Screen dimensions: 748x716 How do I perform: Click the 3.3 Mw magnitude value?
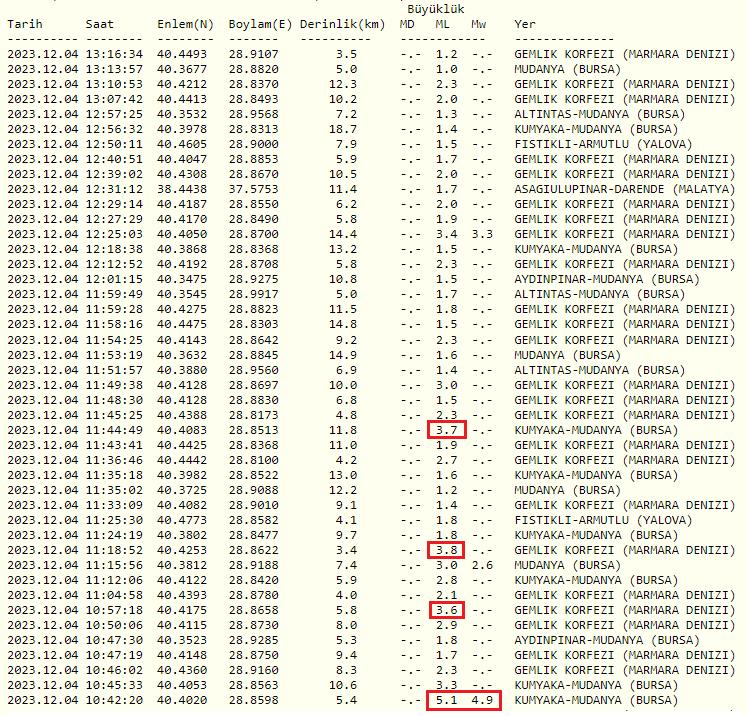[x=482, y=234]
